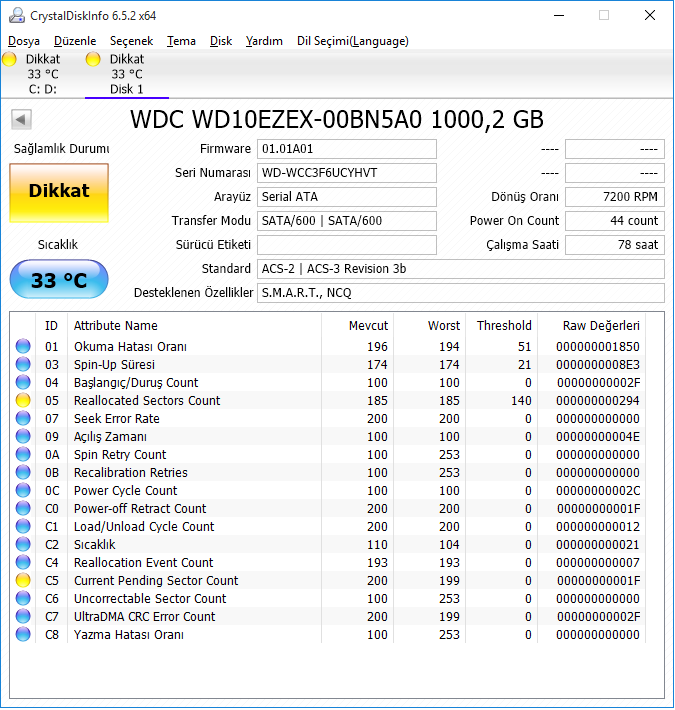This screenshot has width=675, height=710.
Task: Click the Desteklenen Özellikler field S.M.A.R.T., NCQ
Action: click(x=461, y=293)
